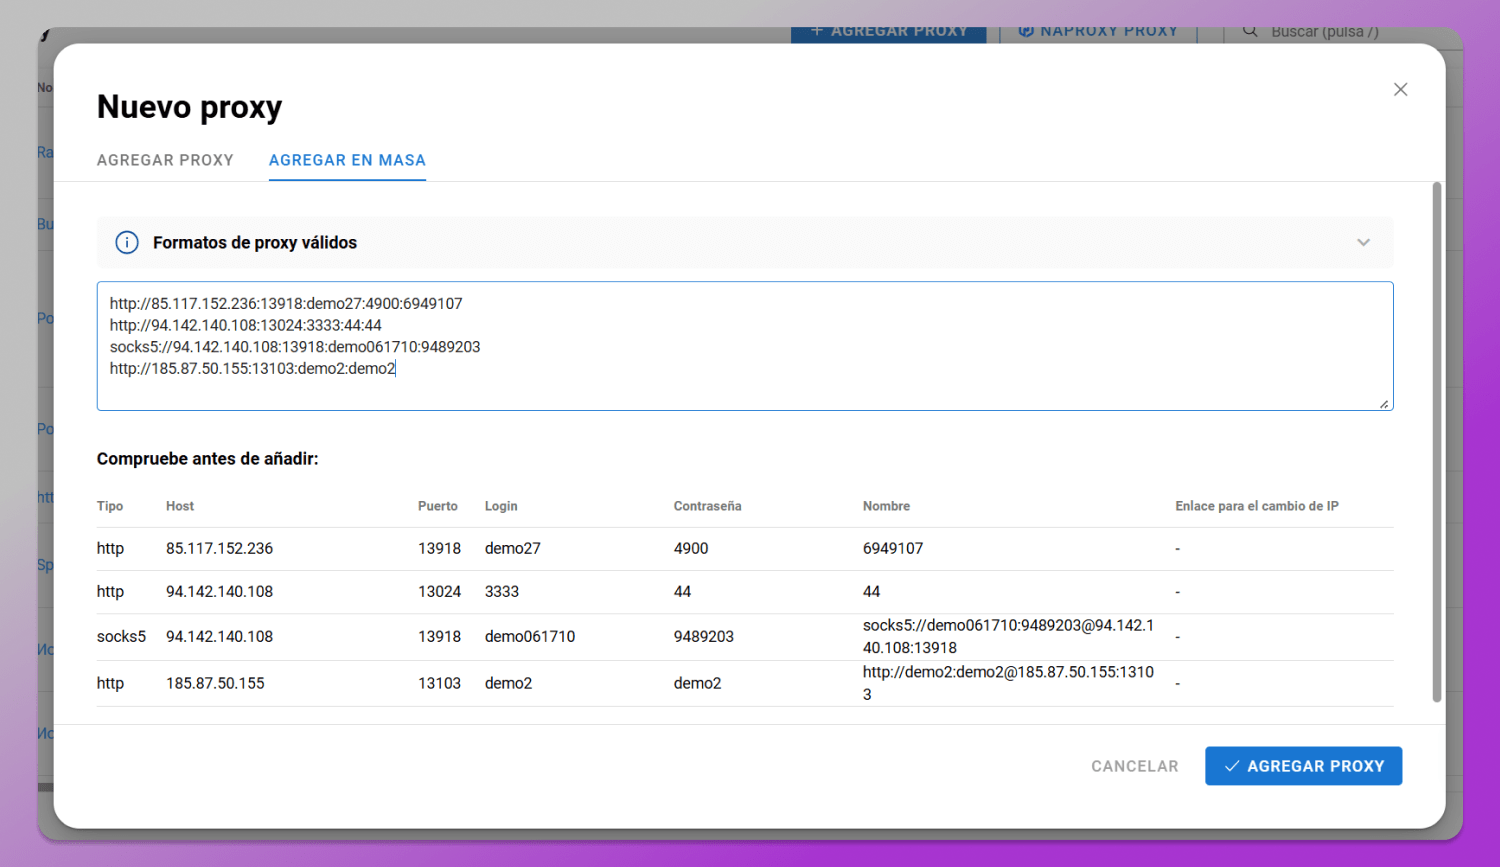This screenshot has width=1500, height=867.
Task: Click the Host column header
Action: [180, 506]
